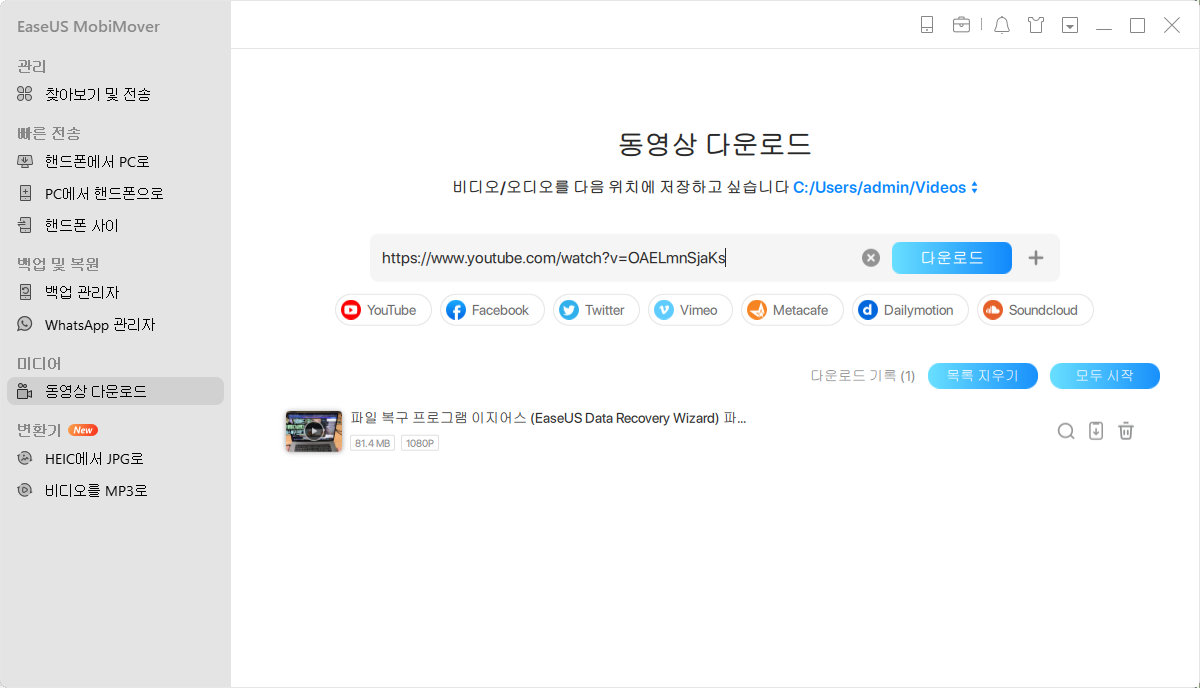
Task: Open HEIC에서 JPG로 converter
Action: pos(115,458)
